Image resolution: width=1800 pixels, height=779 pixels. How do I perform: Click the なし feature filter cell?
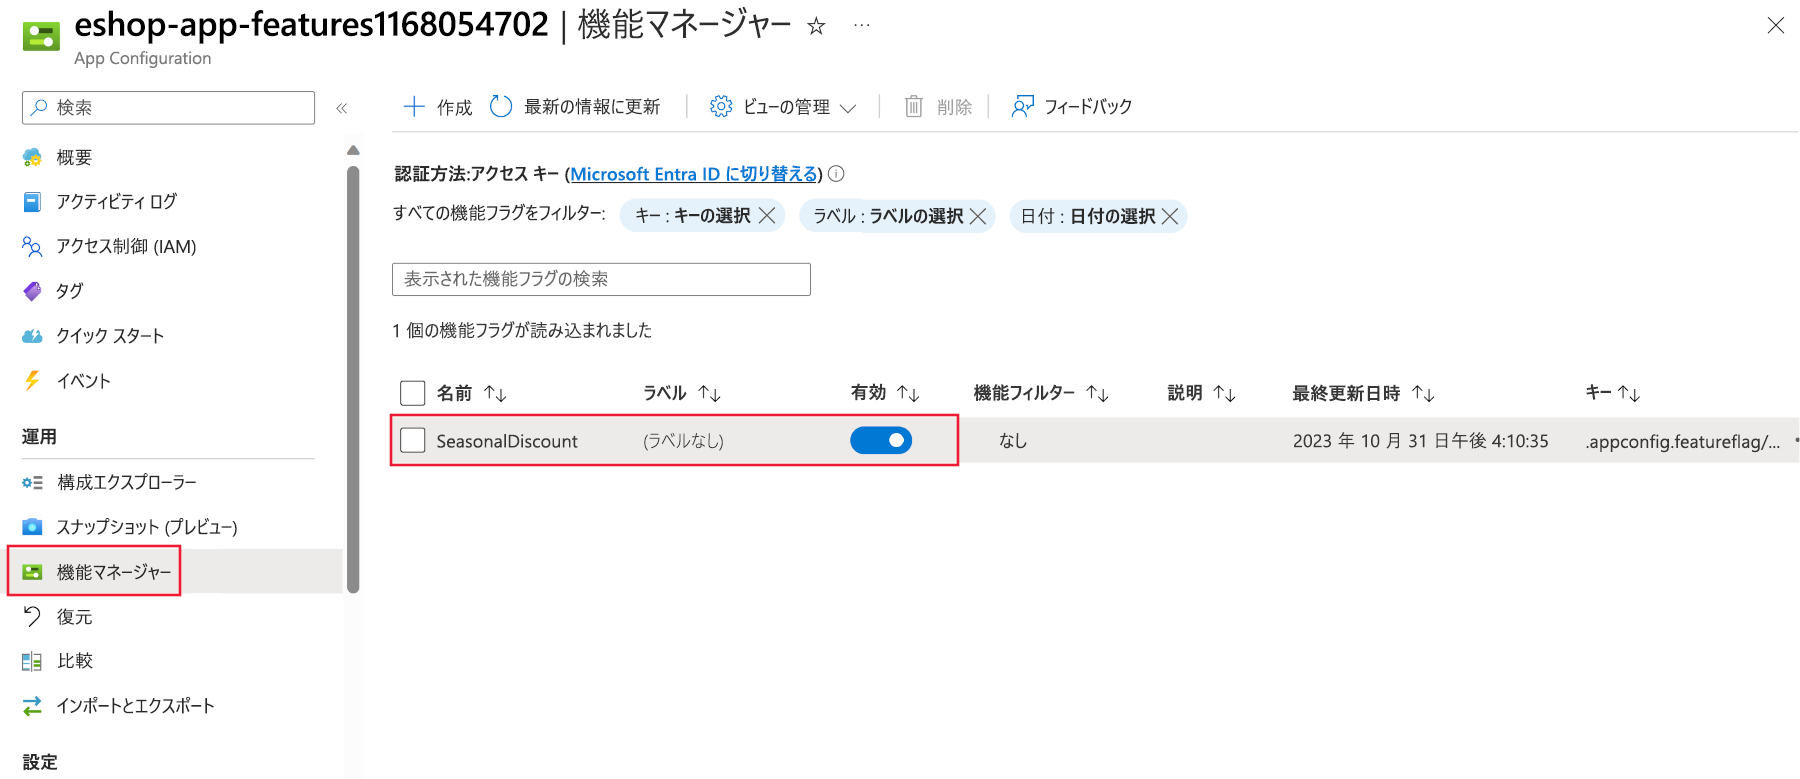(1013, 441)
